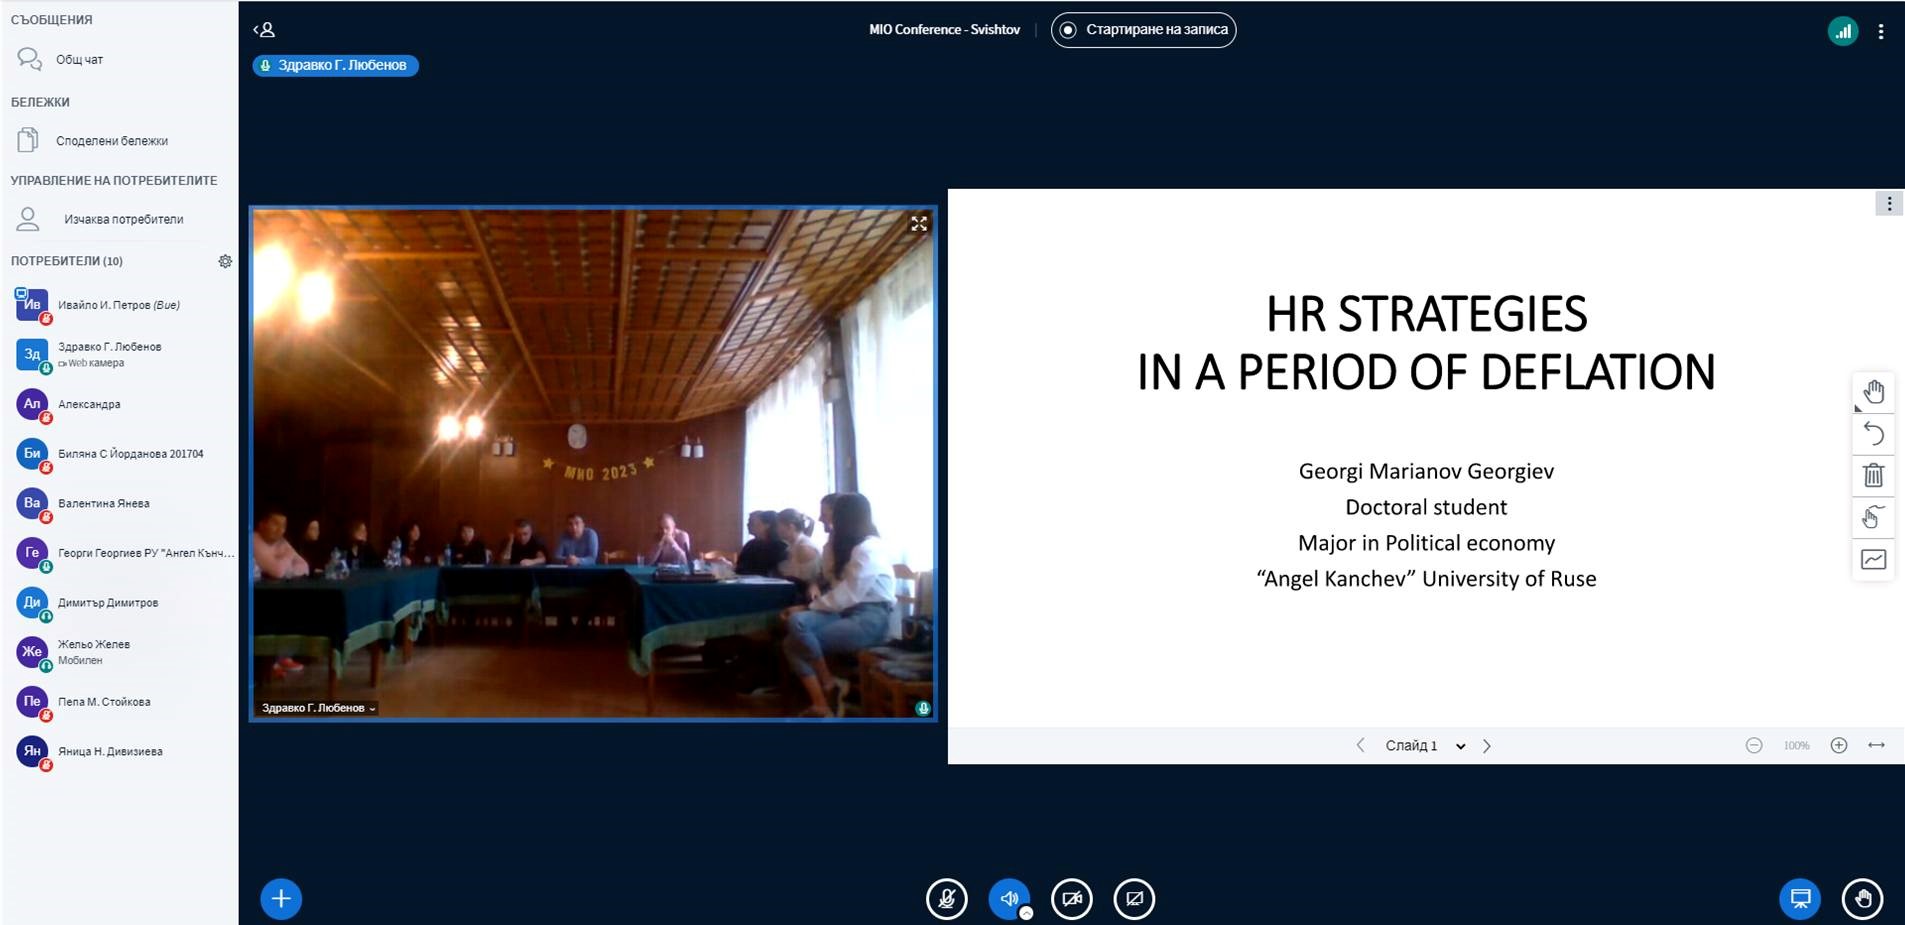Unmute the microphone
This screenshot has height=925, width=1905.
pyautogui.click(x=946, y=898)
